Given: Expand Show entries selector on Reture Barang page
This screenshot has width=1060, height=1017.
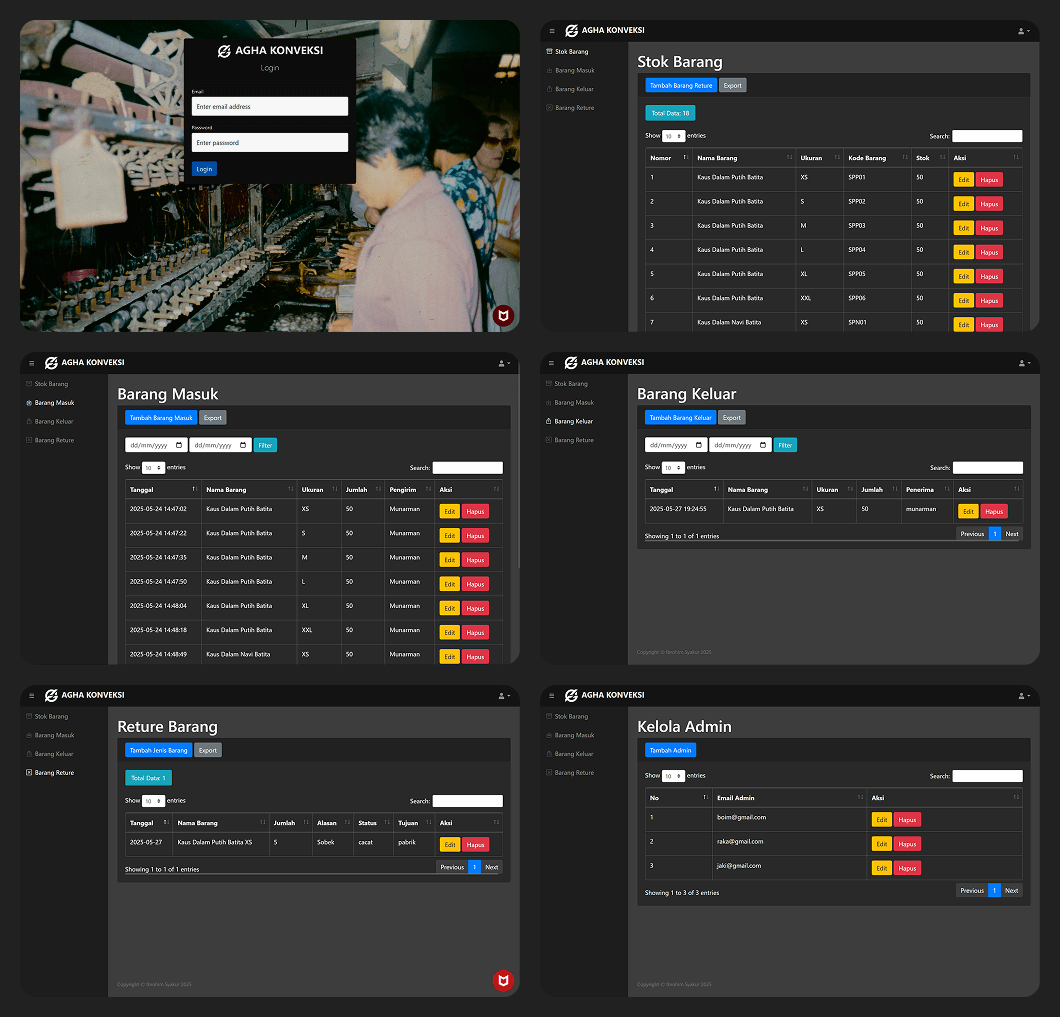Looking at the screenshot, I should tap(153, 801).
